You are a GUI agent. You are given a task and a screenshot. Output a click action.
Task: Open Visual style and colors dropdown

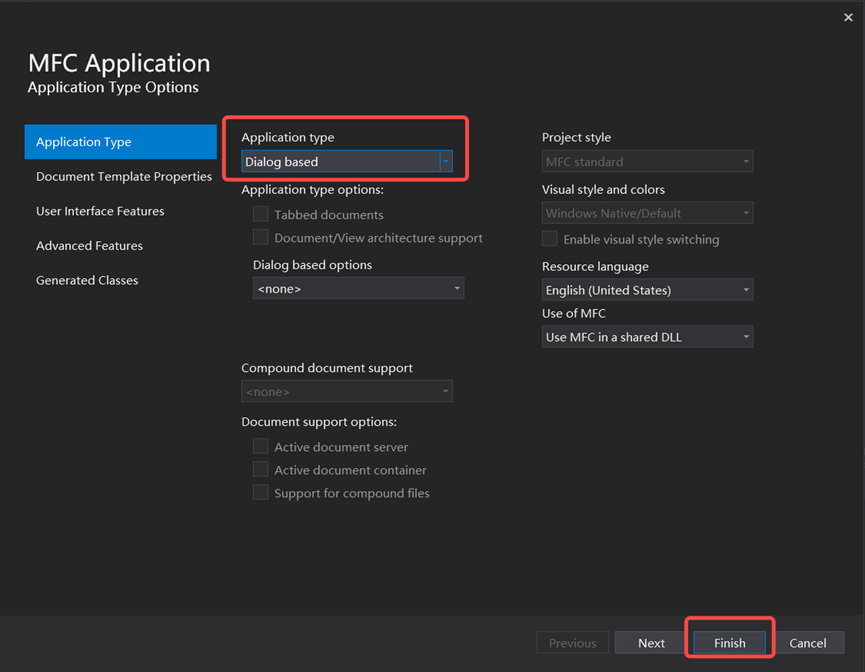click(x=647, y=213)
